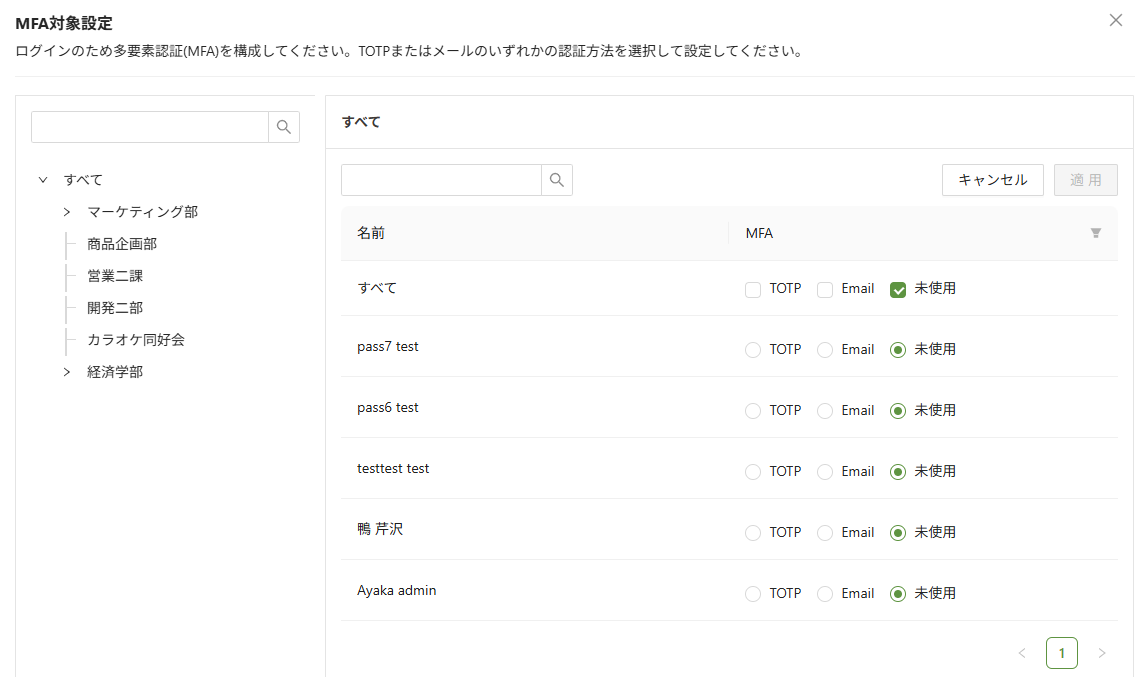The height and width of the screenshot is (677, 1135).
Task: Select カラオケ同好会 in the department tree
Action: click(x=136, y=340)
